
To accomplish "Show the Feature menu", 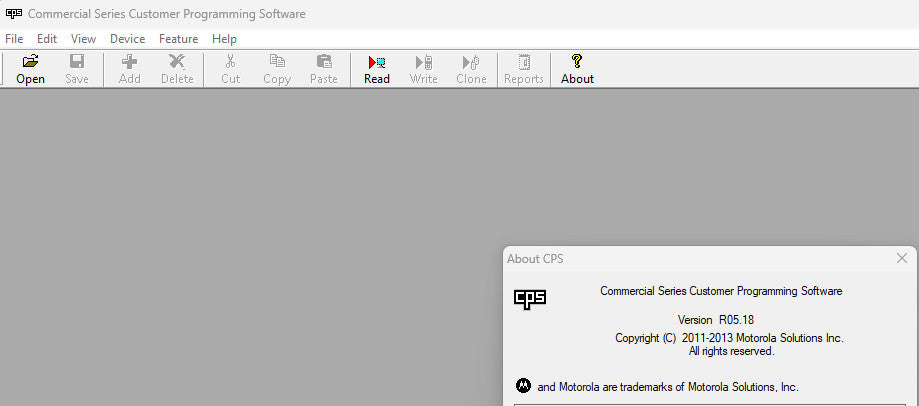I will (178, 39).
